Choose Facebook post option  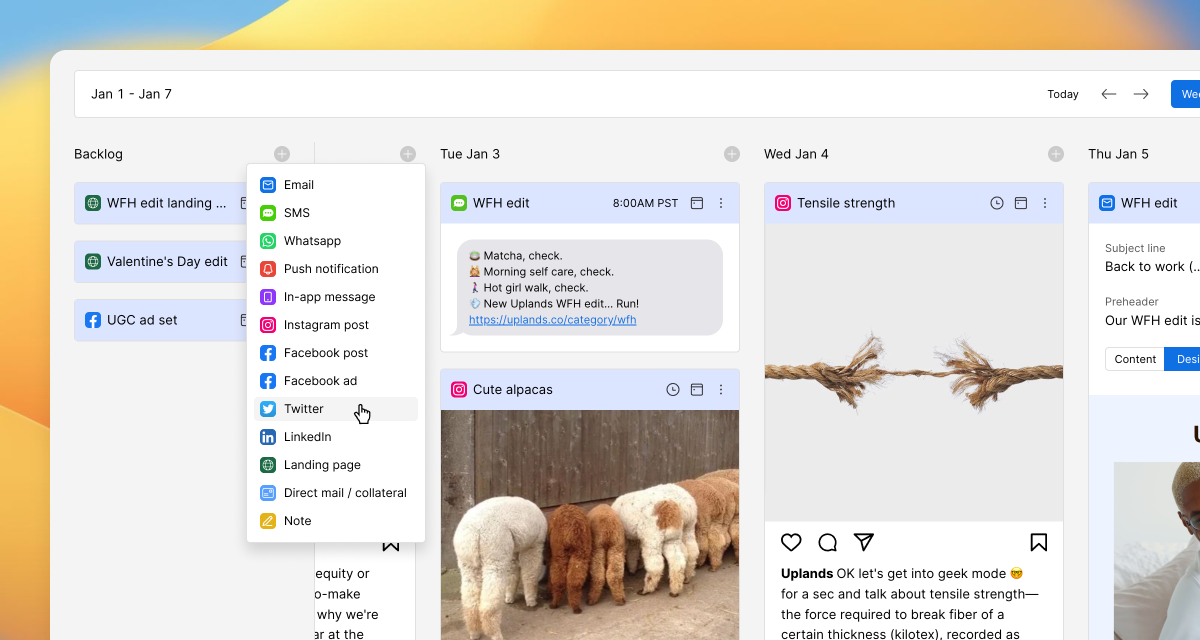click(x=336, y=353)
